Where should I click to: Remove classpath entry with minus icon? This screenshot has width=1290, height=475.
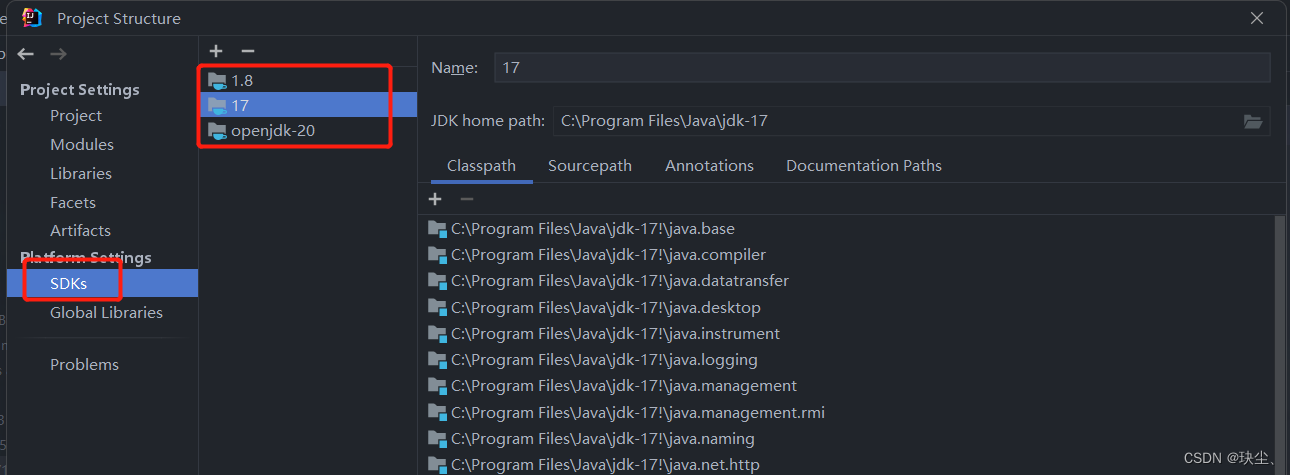466,199
